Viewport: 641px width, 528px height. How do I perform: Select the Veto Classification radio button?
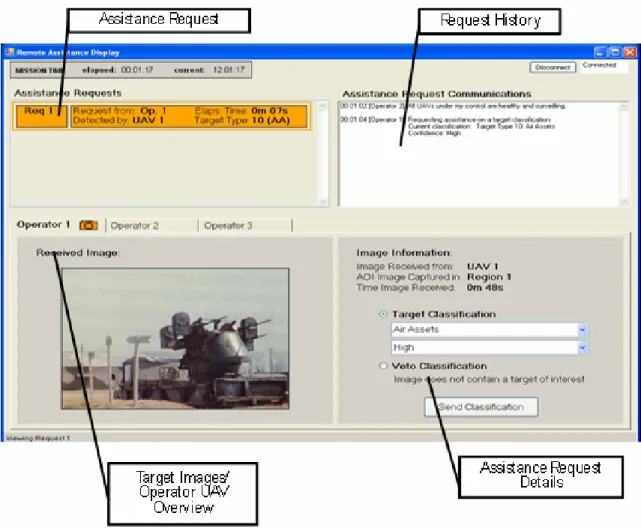coord(383,366)
